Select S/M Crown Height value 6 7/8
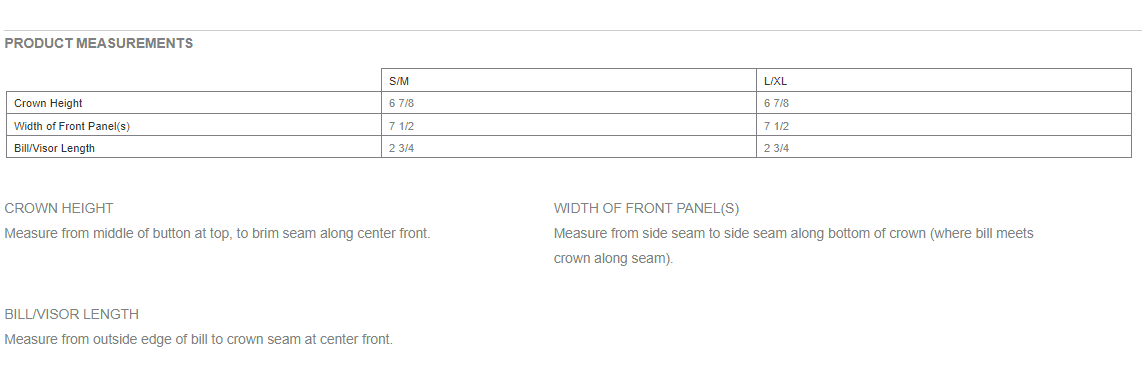1147x386 pixels. coord(402,103)
